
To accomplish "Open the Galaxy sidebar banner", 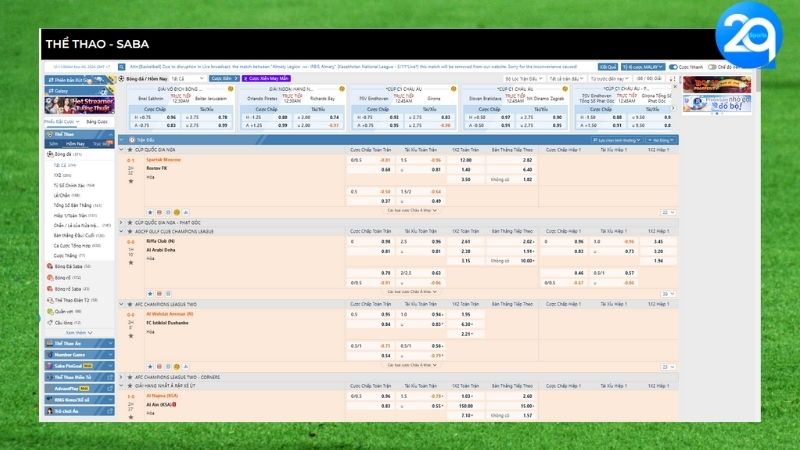I will [x=79, y=91].
